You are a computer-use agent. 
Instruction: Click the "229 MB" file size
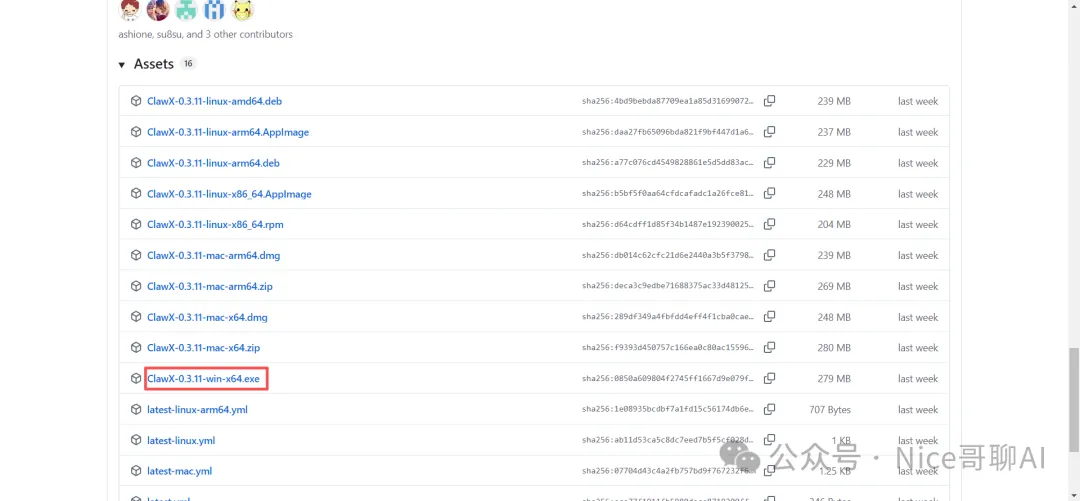pyautogui.click(x=833, y=163)
